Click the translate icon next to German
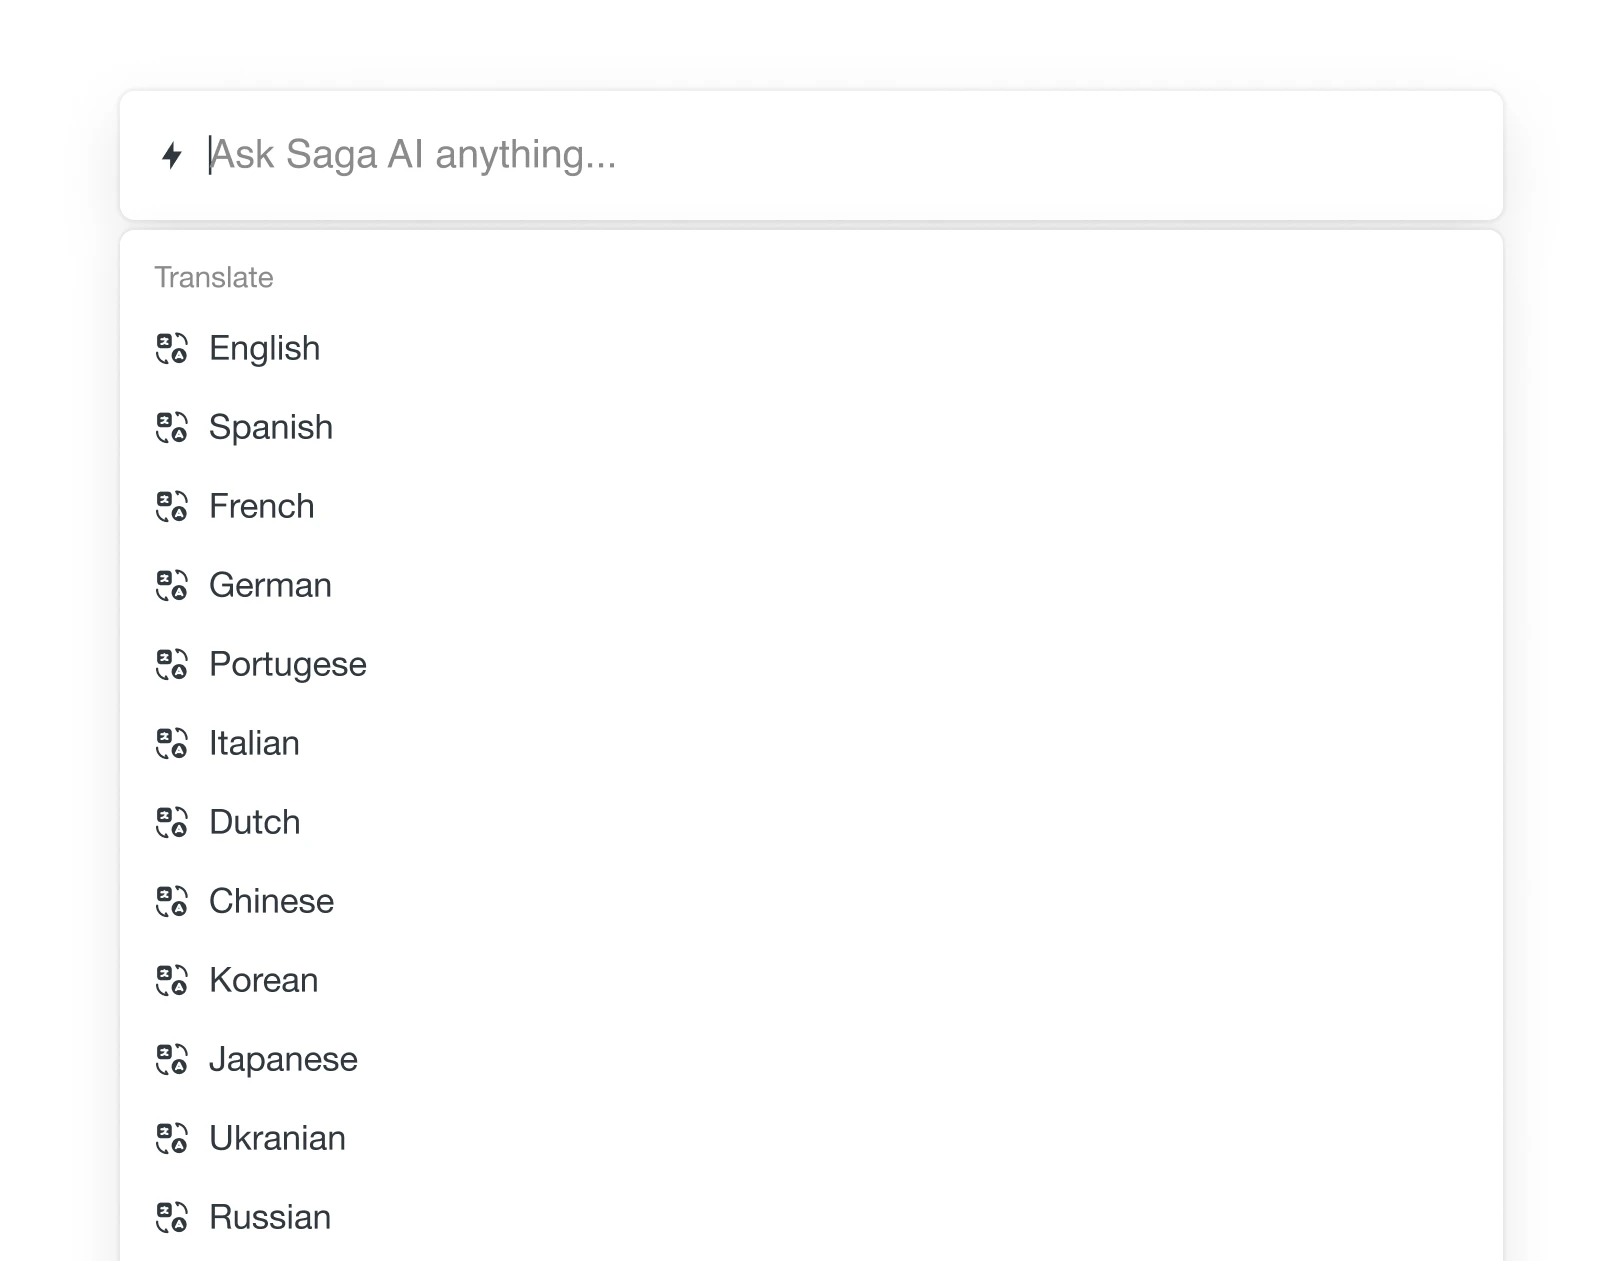Image resolution: width=1620 pixels, height=1261 pixels. 172,586
